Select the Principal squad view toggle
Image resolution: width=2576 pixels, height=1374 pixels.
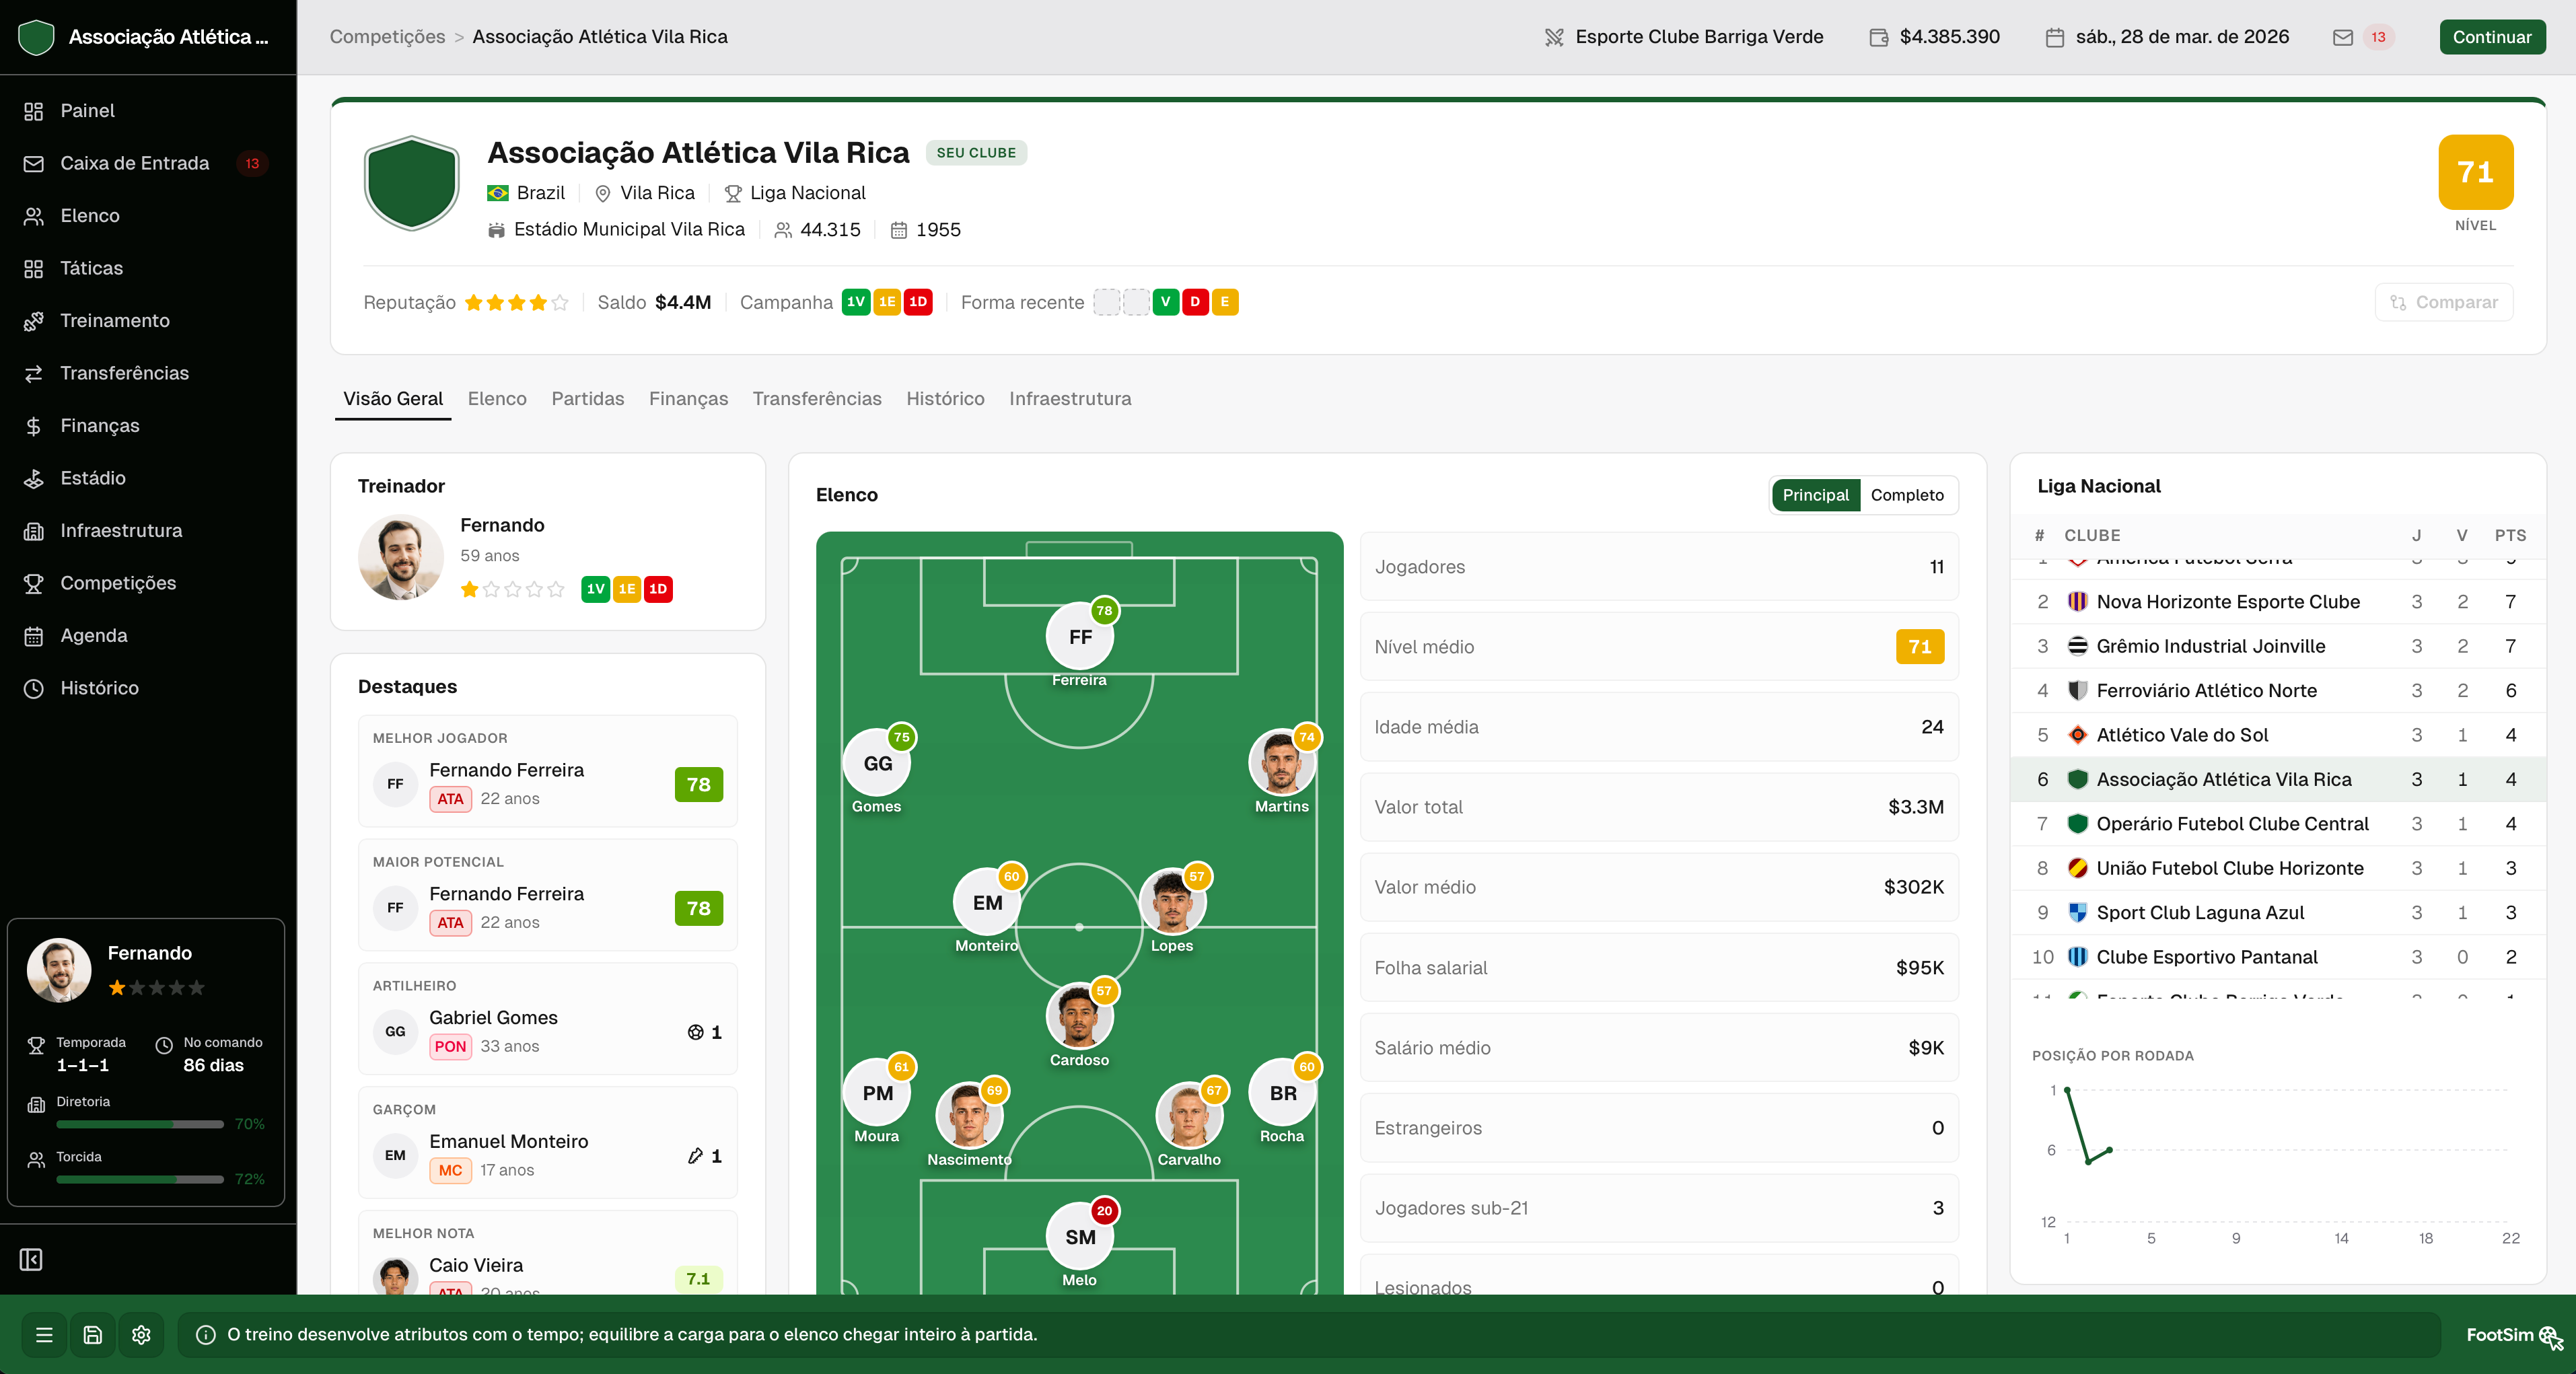(x=1815, y=495)
